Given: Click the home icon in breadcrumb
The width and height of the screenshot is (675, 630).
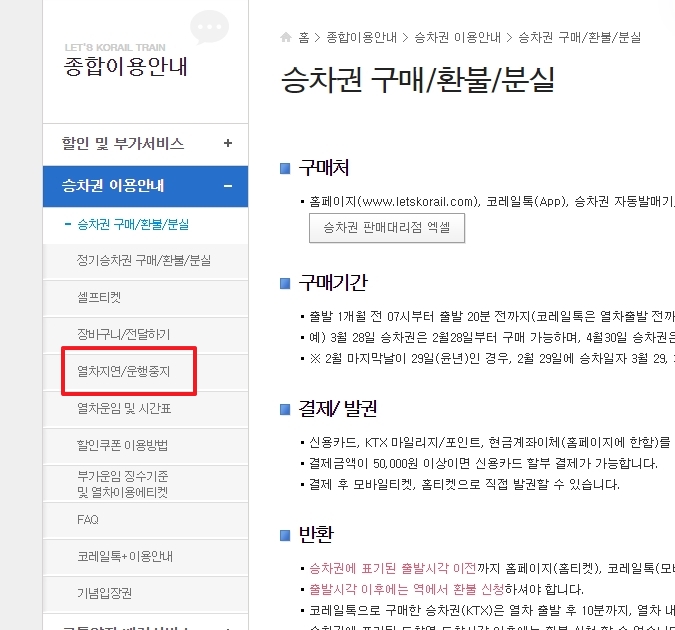Looking at the screenshot, I should click(286, 37).
